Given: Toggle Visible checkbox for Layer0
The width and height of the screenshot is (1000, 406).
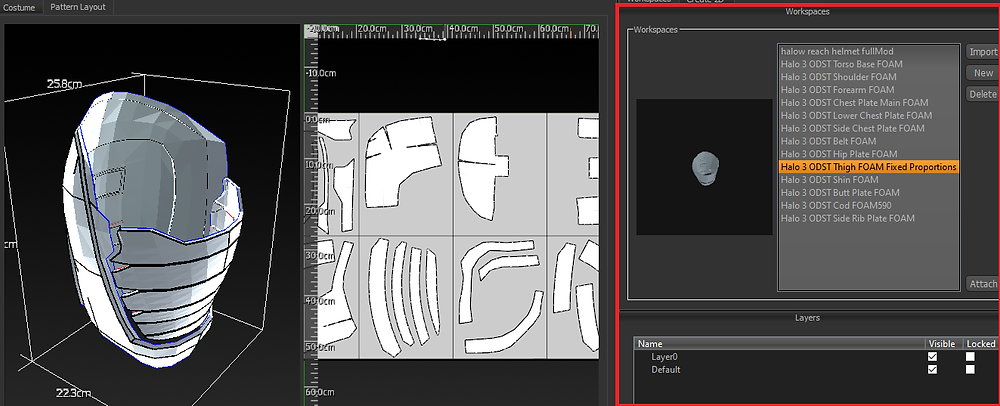Looking at the screenshot, I should click(x=932, y=357).
